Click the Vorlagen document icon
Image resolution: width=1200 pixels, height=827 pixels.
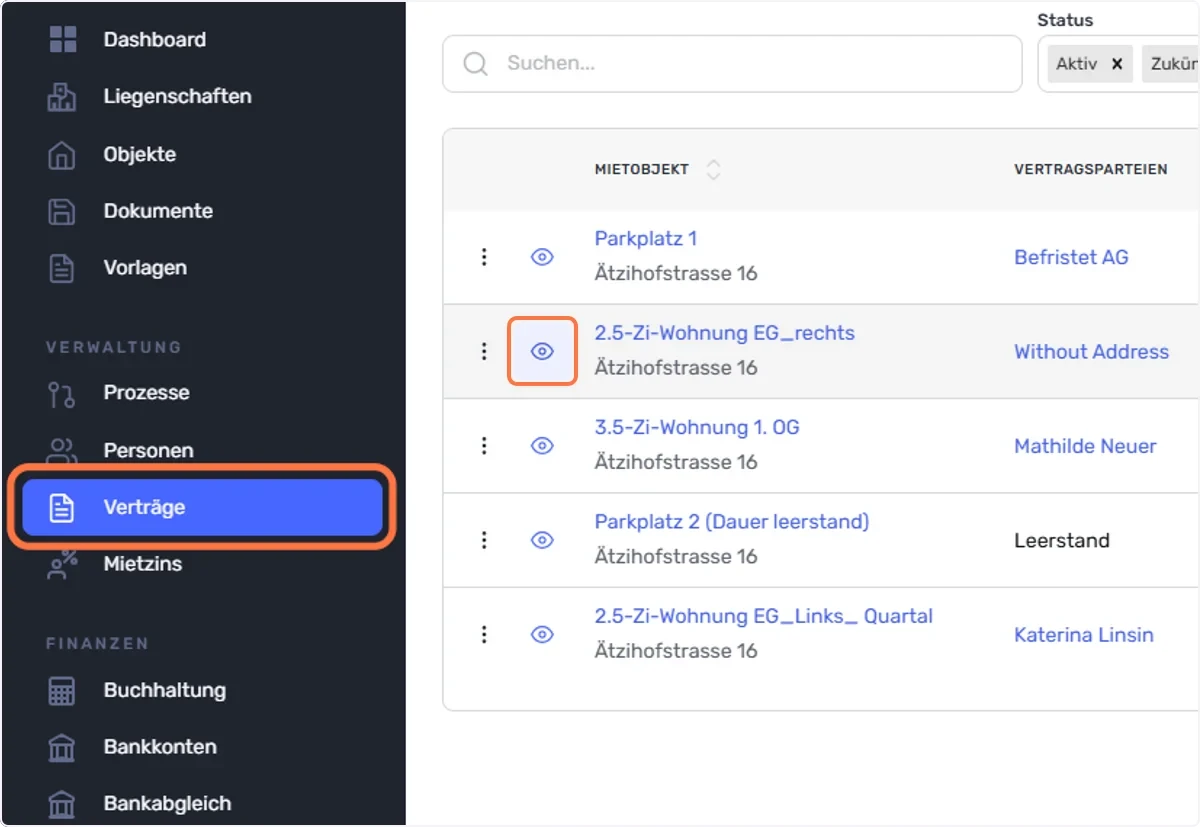63,268
